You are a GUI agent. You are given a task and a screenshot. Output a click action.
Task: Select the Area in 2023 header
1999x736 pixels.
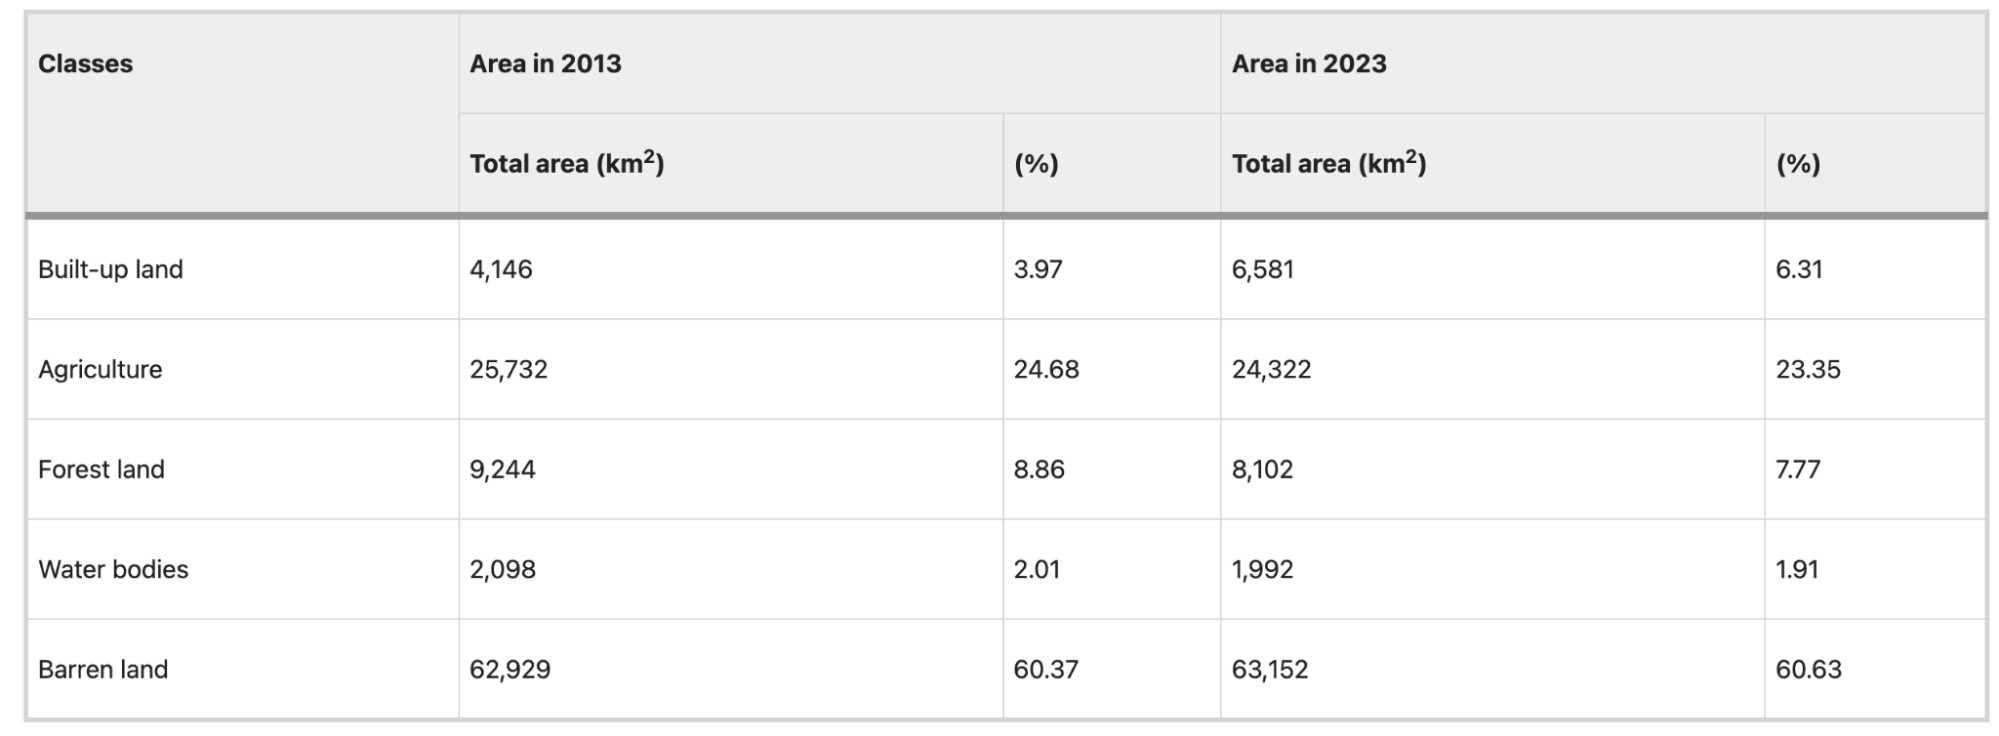tap(1309, 64)
